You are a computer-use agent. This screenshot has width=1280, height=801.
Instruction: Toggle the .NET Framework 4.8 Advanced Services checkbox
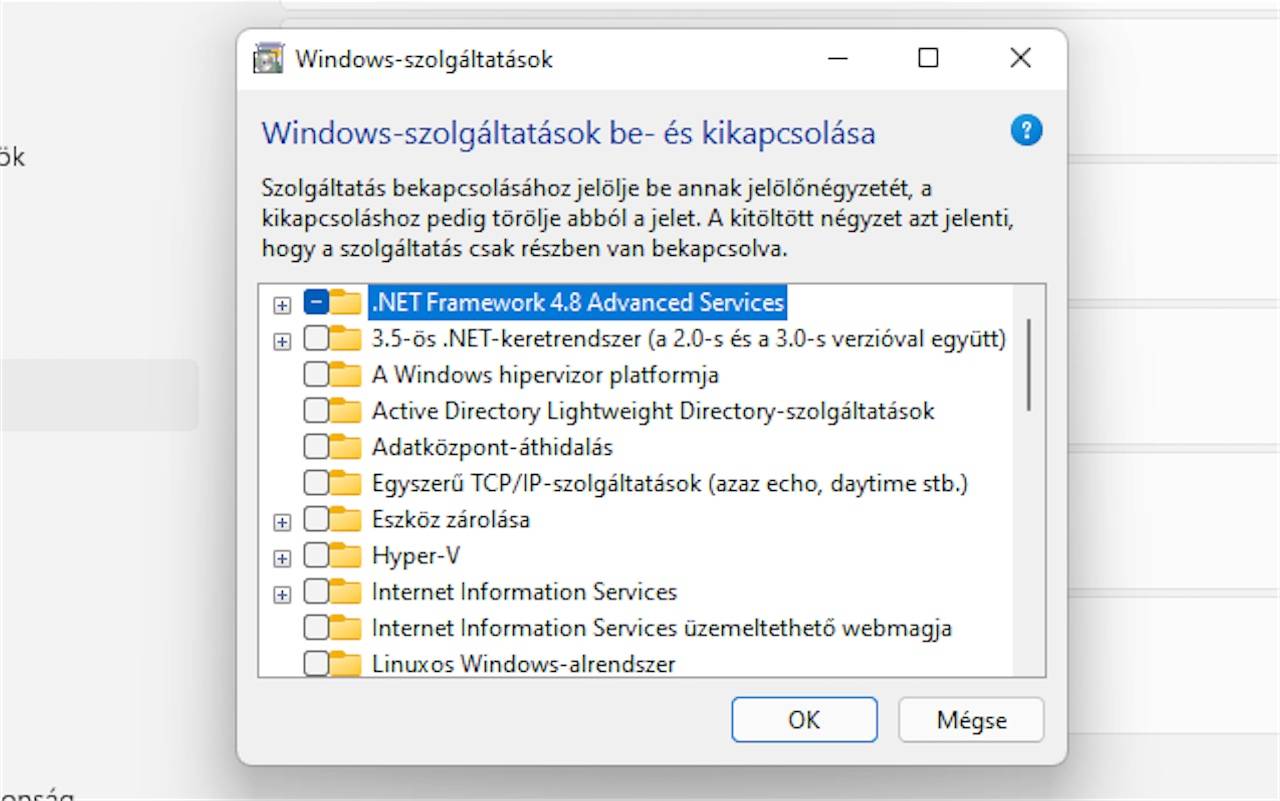pyautogui.click(x=316, y=302)
